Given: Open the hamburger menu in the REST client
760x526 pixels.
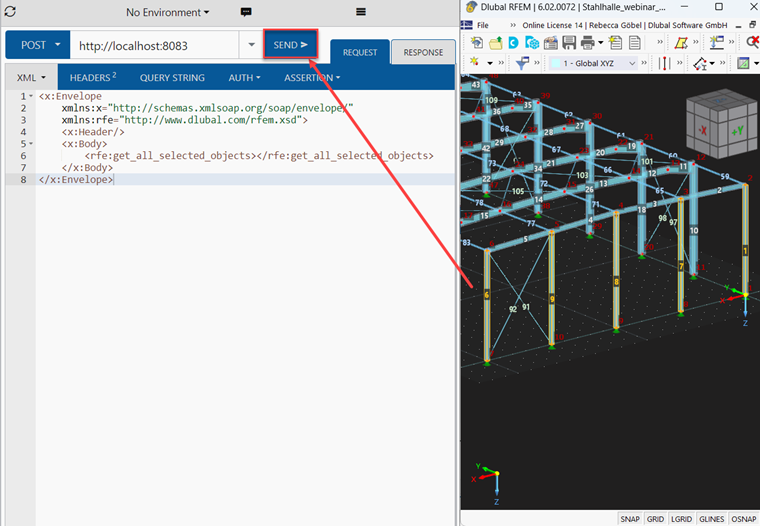Looking at the screenshot, I should (361, 12).
